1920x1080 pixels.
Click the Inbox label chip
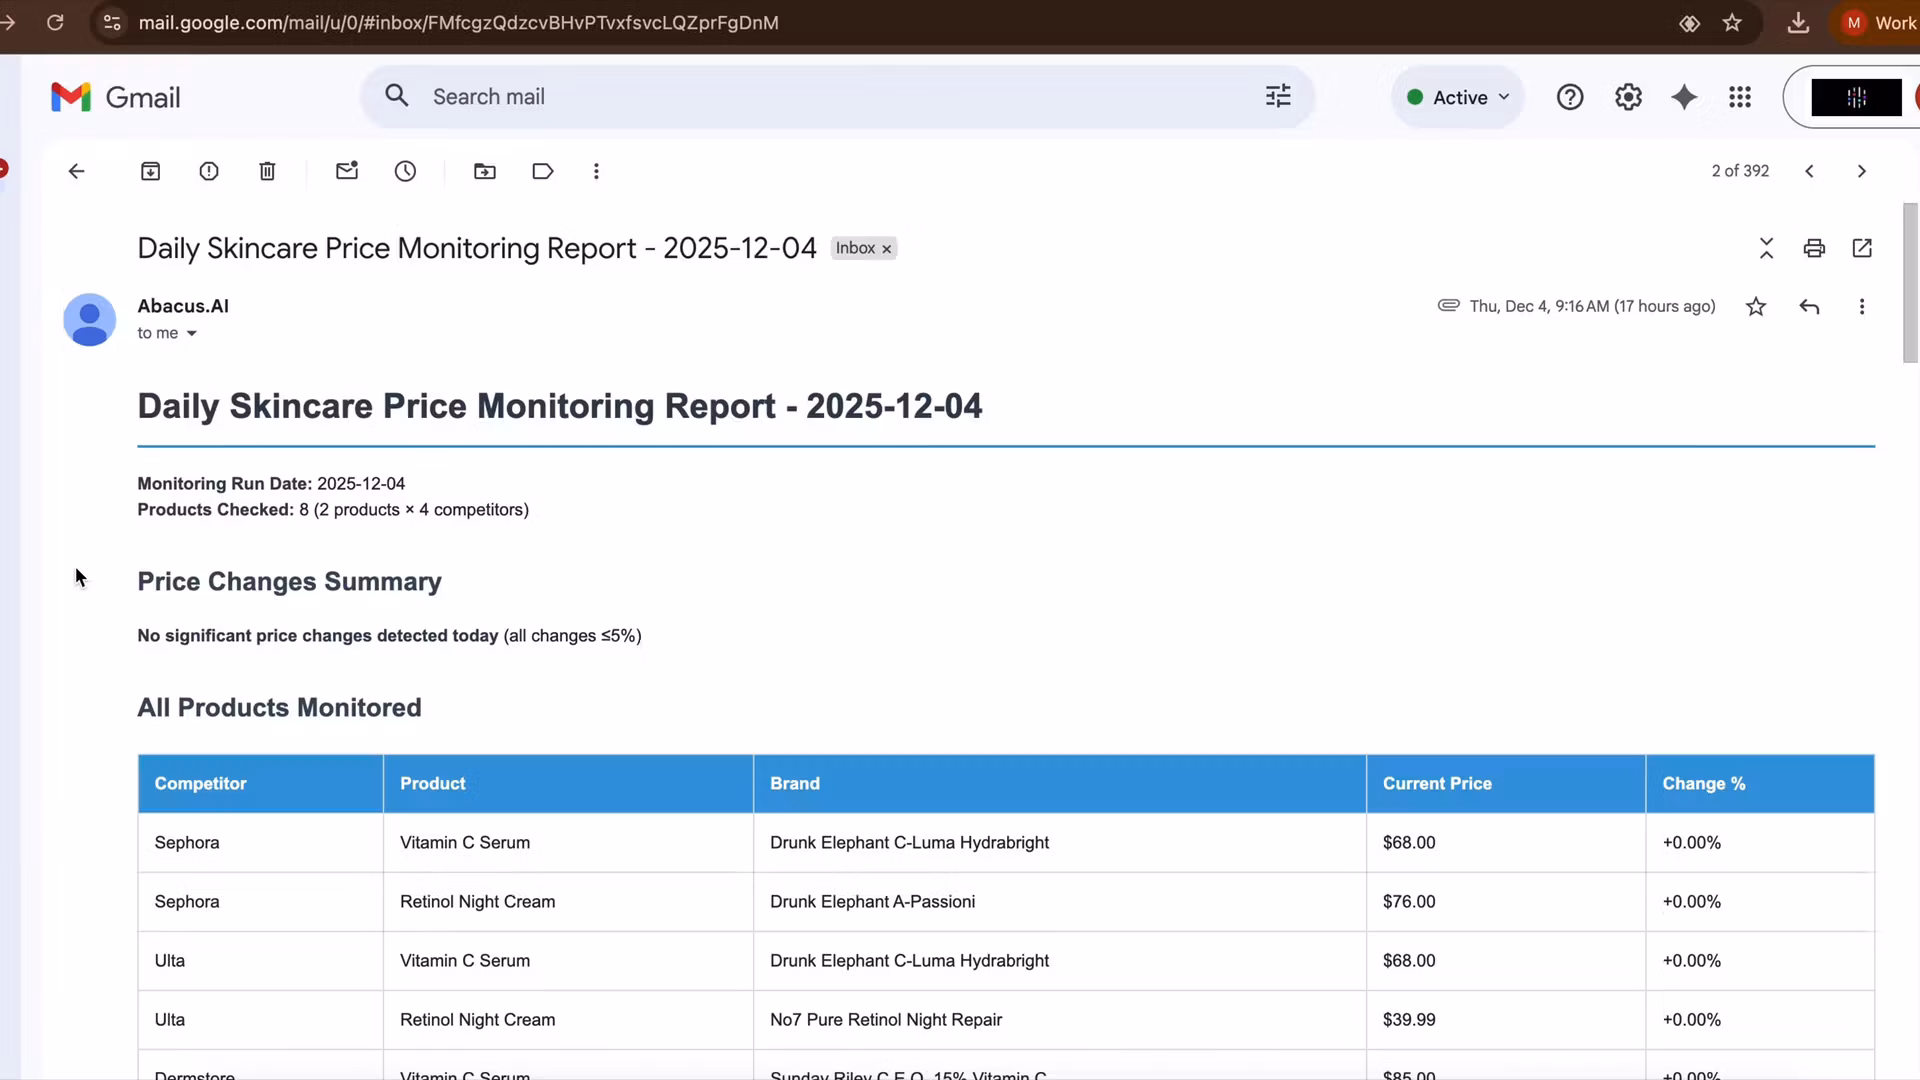tap(856, 248)
